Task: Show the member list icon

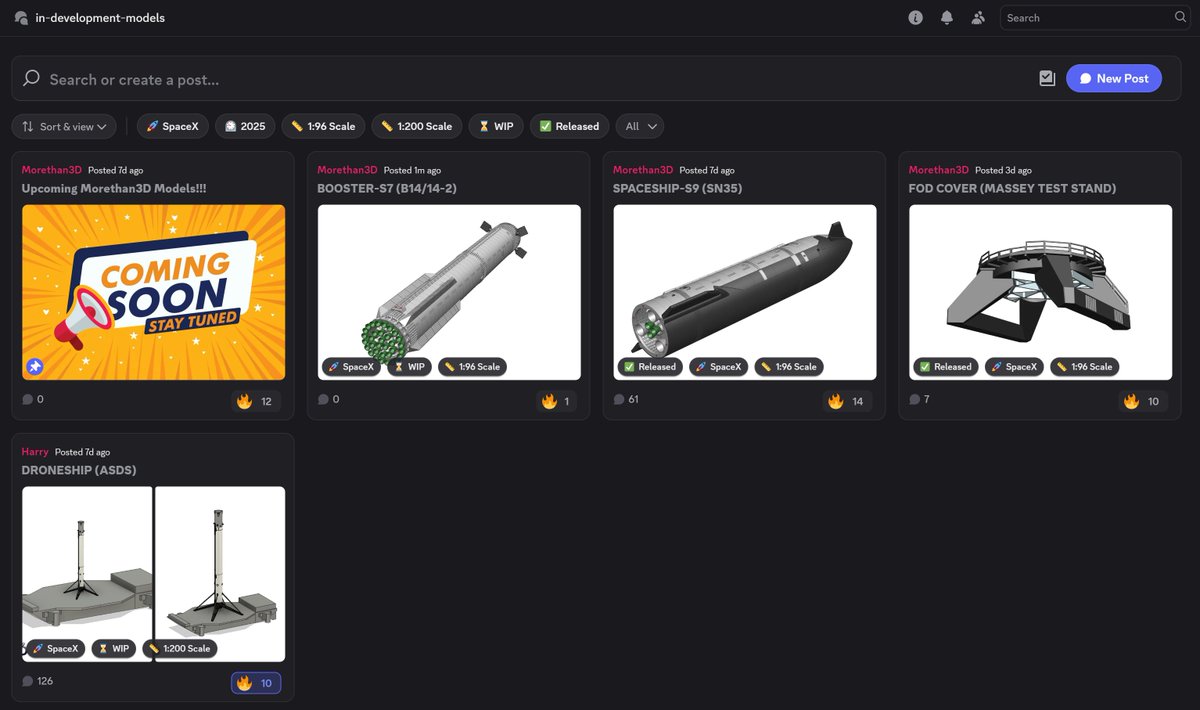Action: [x=978, y=18]
